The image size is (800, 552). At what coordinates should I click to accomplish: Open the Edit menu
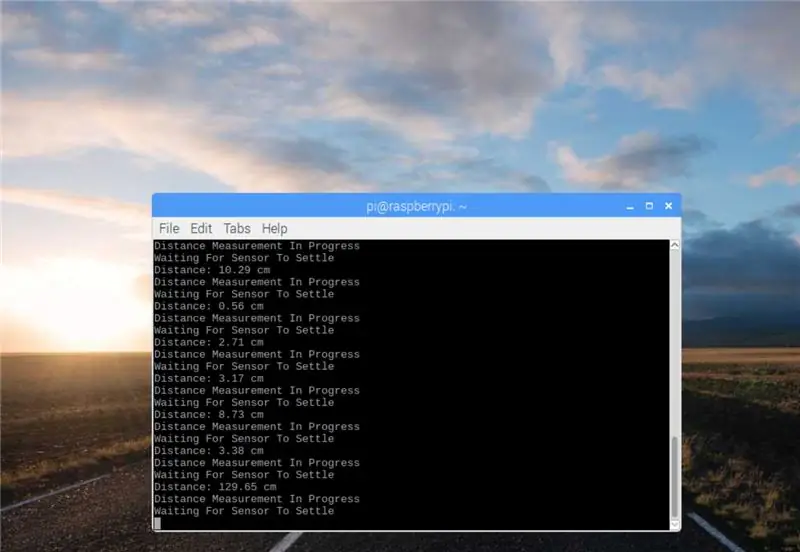(x=201, y=229)
